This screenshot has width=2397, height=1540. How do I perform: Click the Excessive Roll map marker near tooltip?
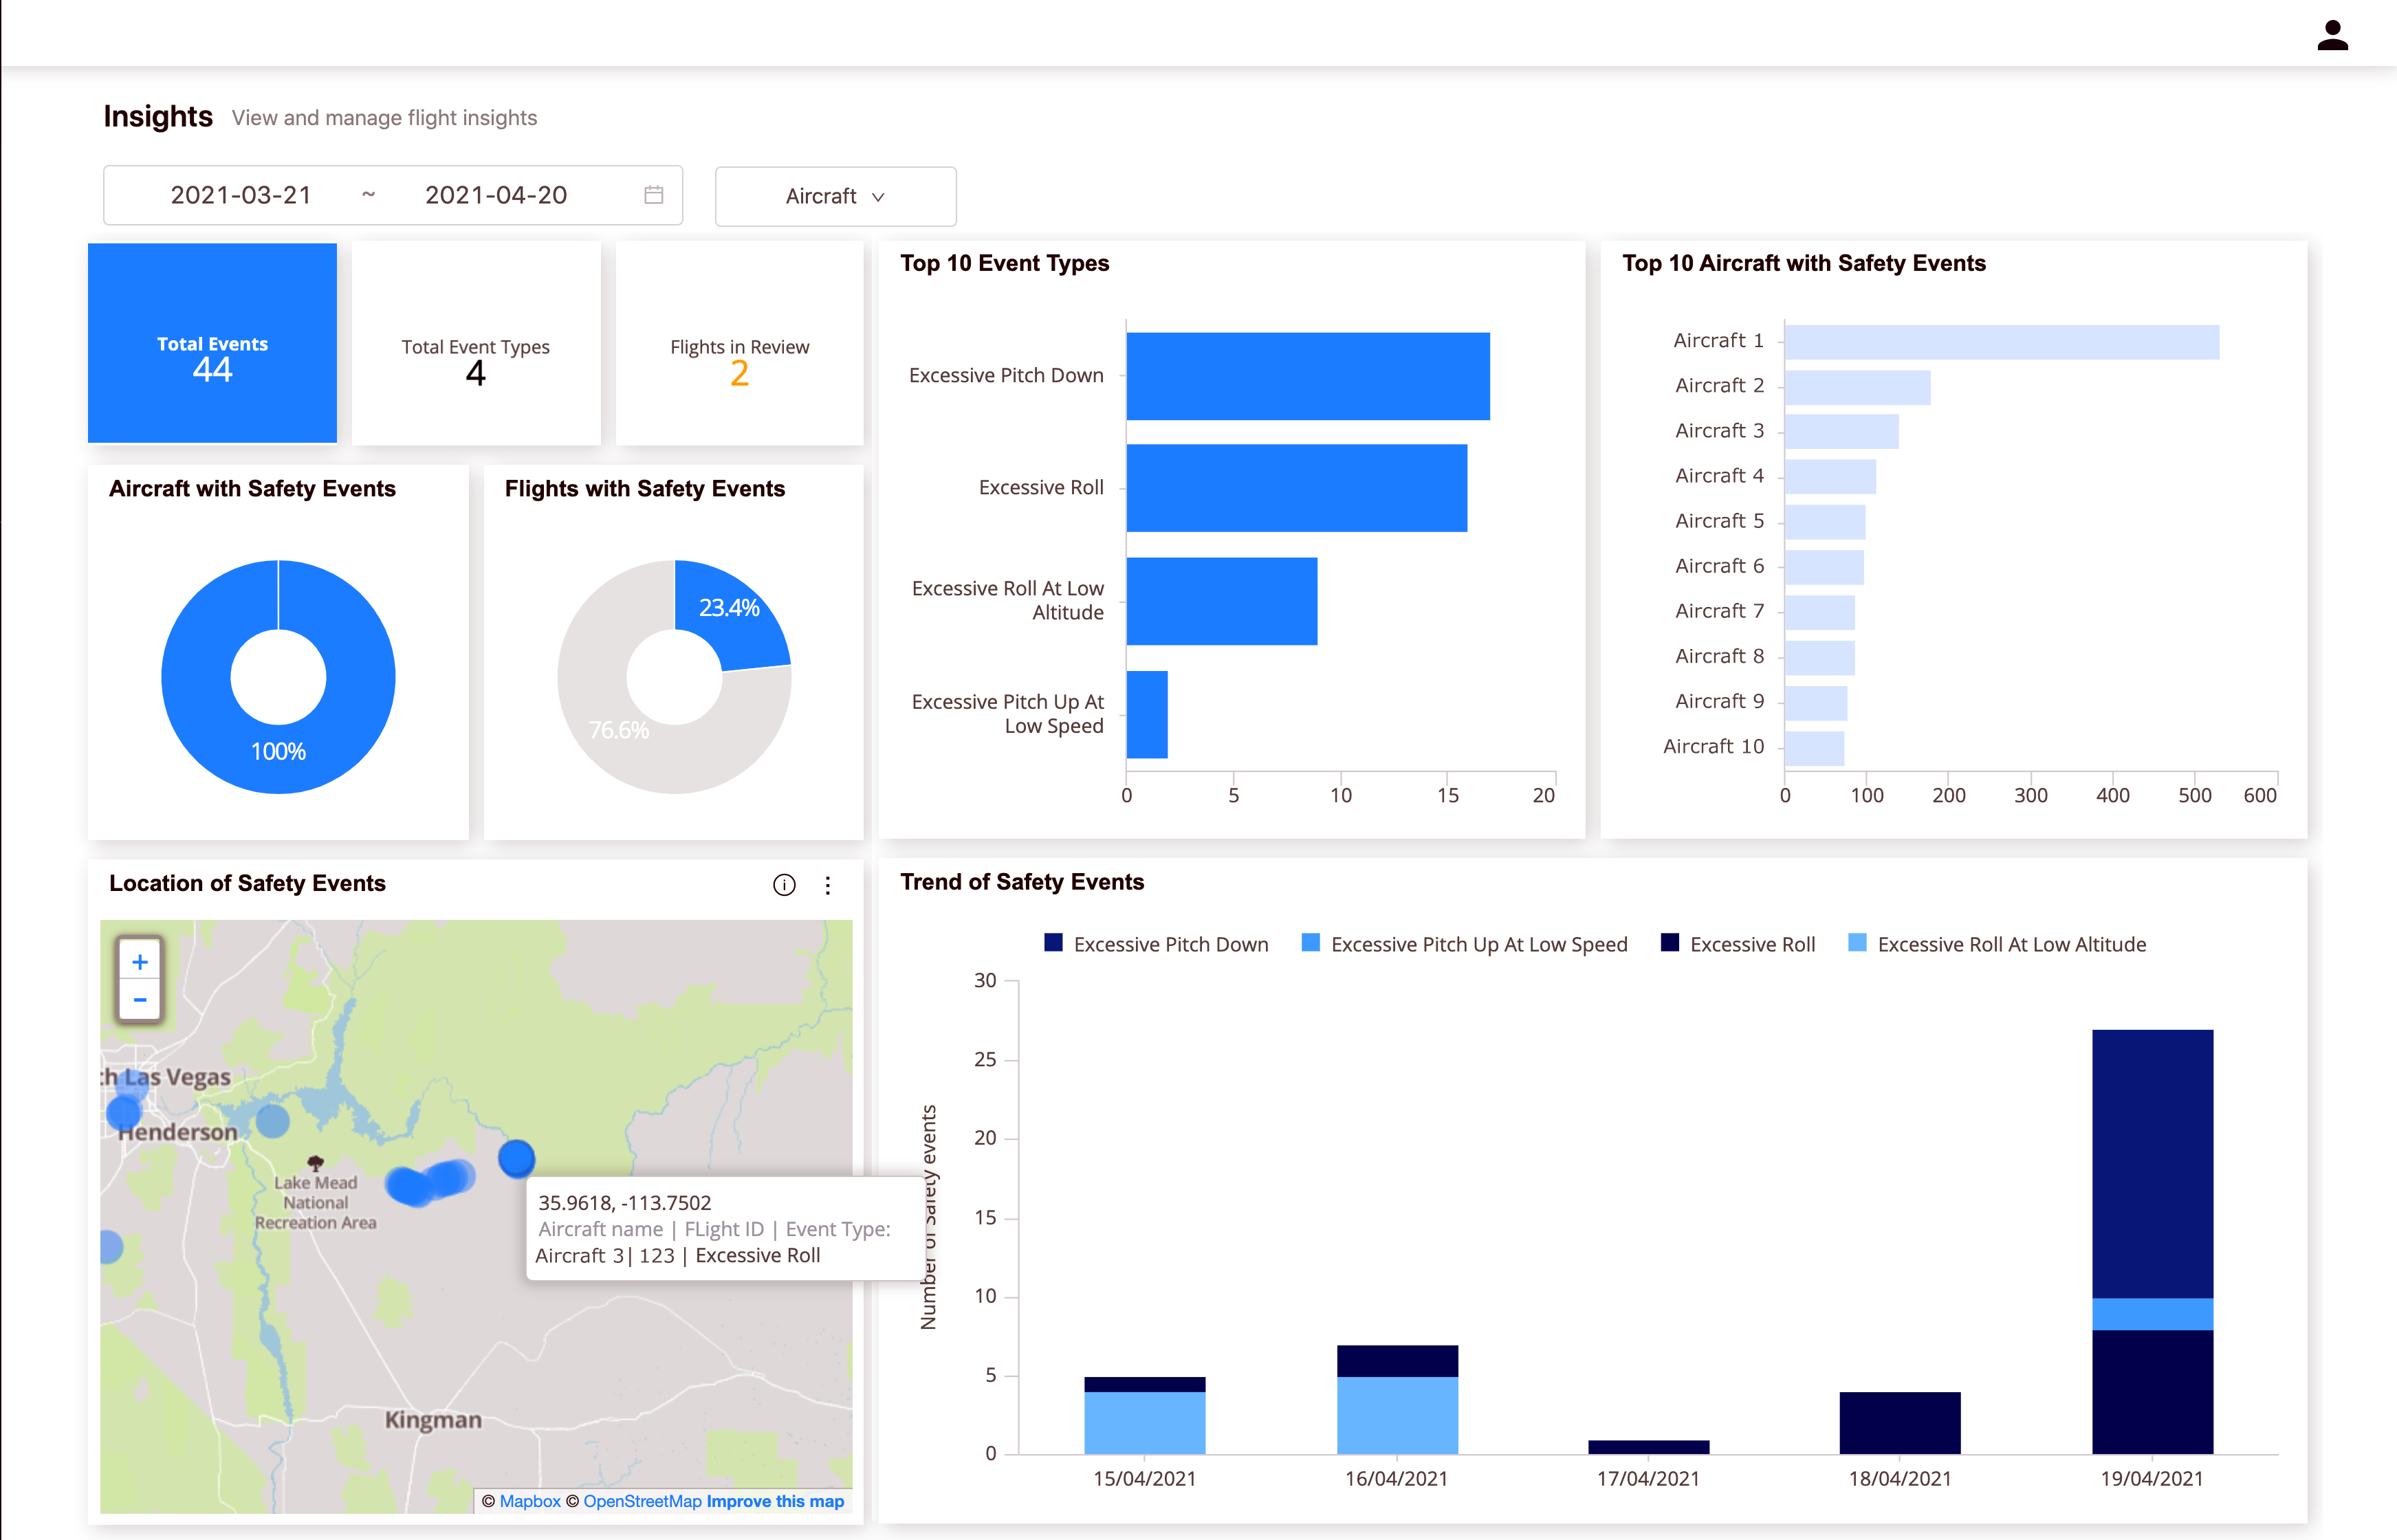coord(516,1158)
